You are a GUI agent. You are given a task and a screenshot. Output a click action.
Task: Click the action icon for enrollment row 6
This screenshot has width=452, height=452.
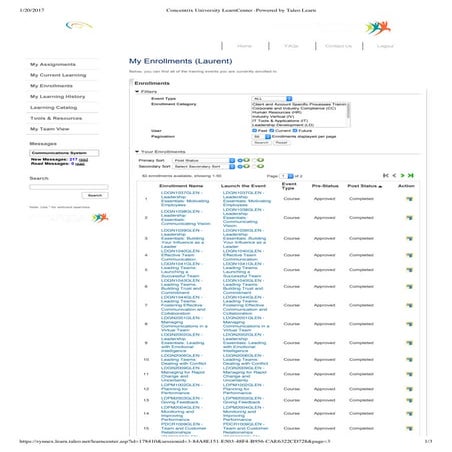(x=409, y=286)
